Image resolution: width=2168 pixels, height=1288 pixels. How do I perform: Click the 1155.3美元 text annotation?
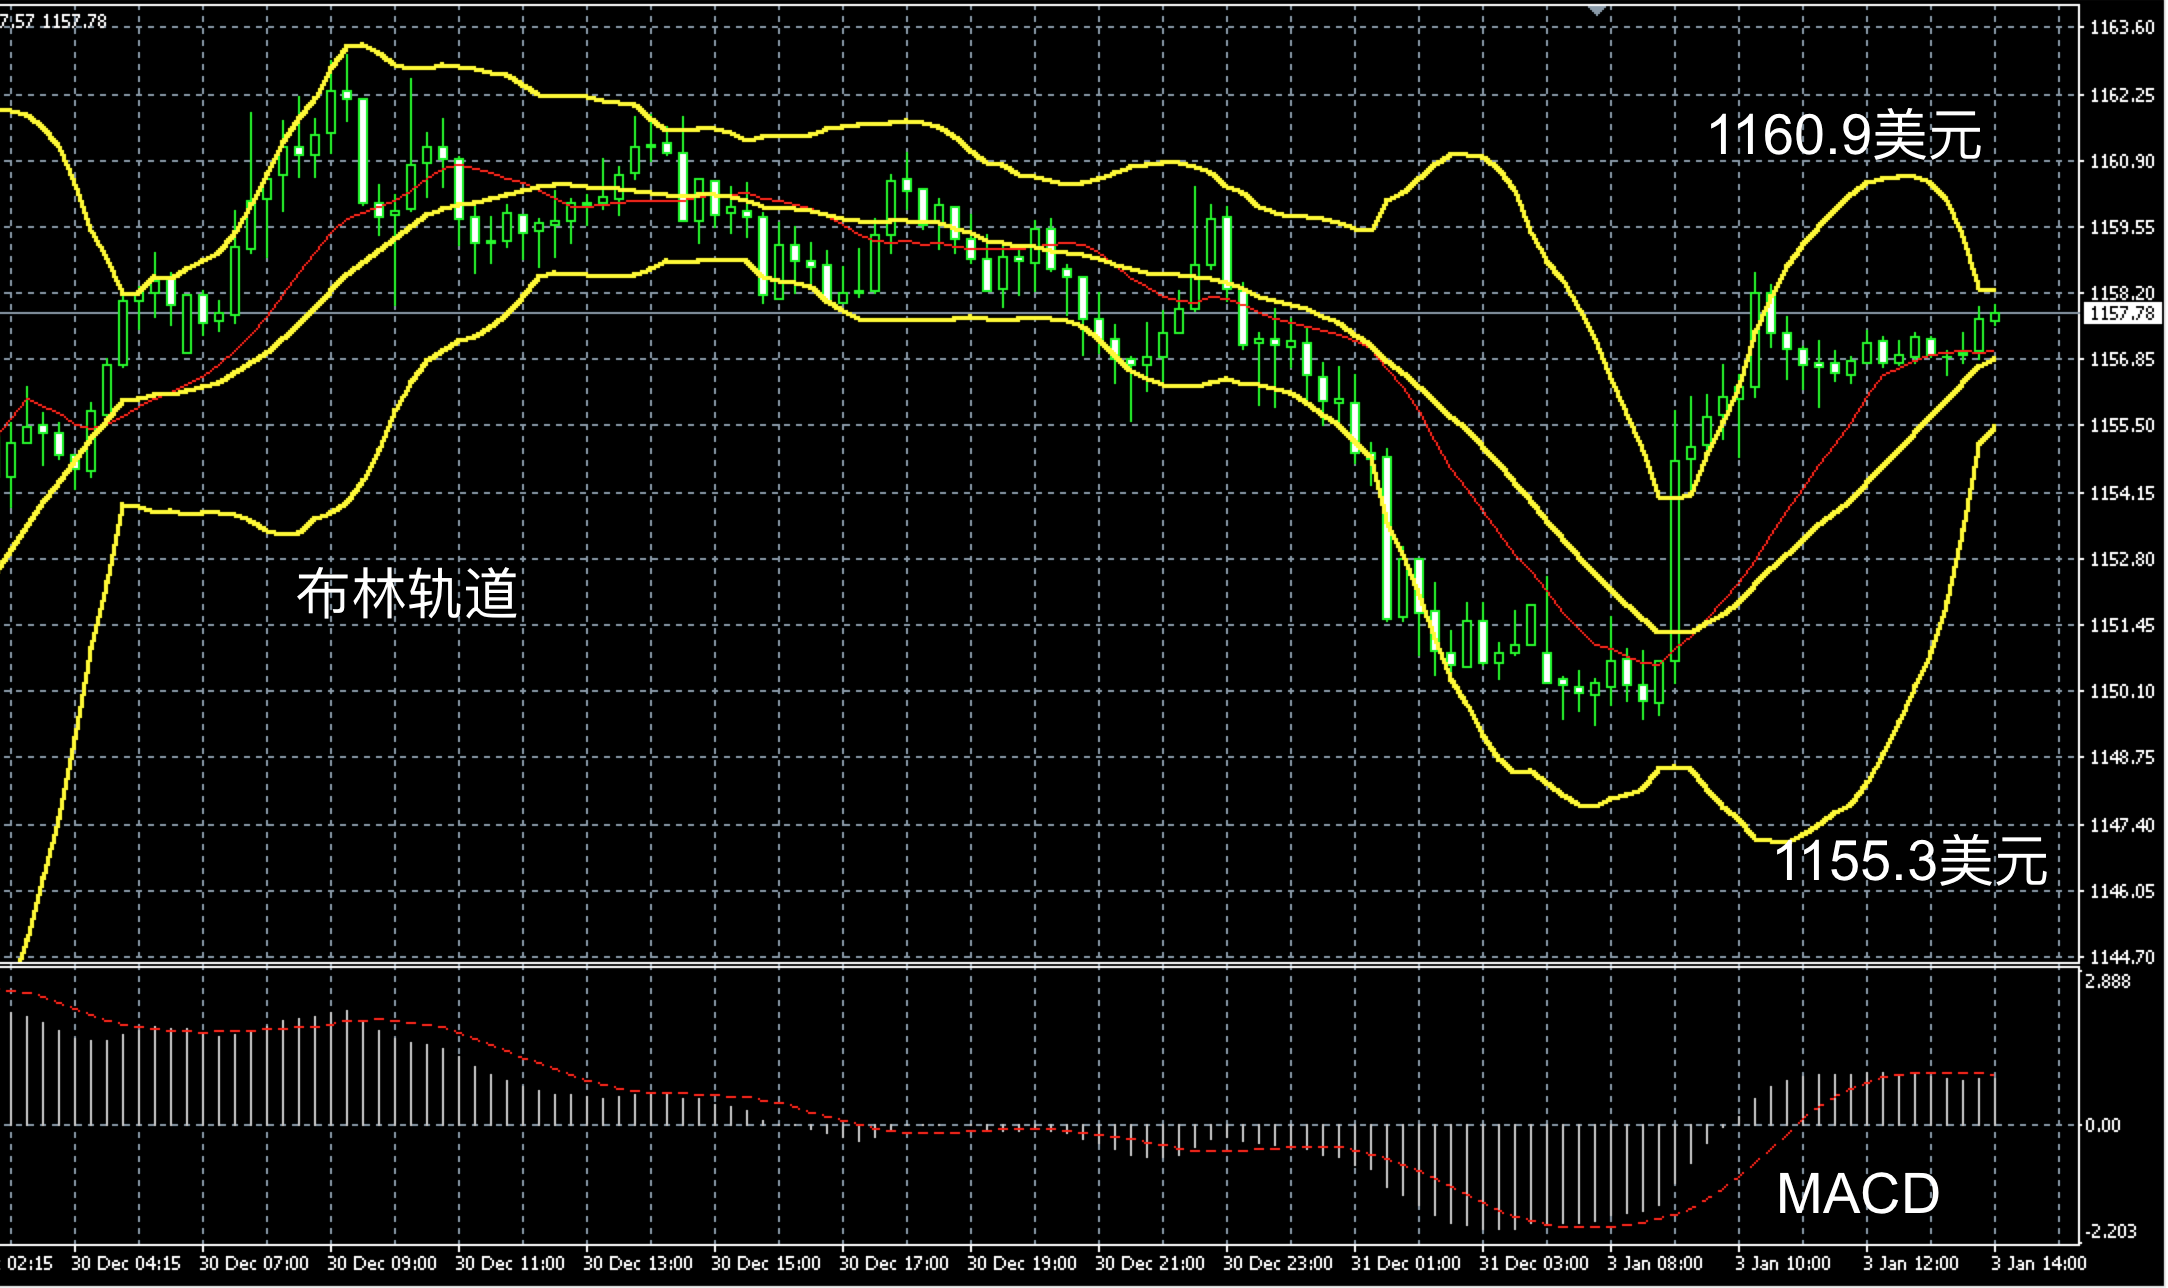coord(1910,861)
